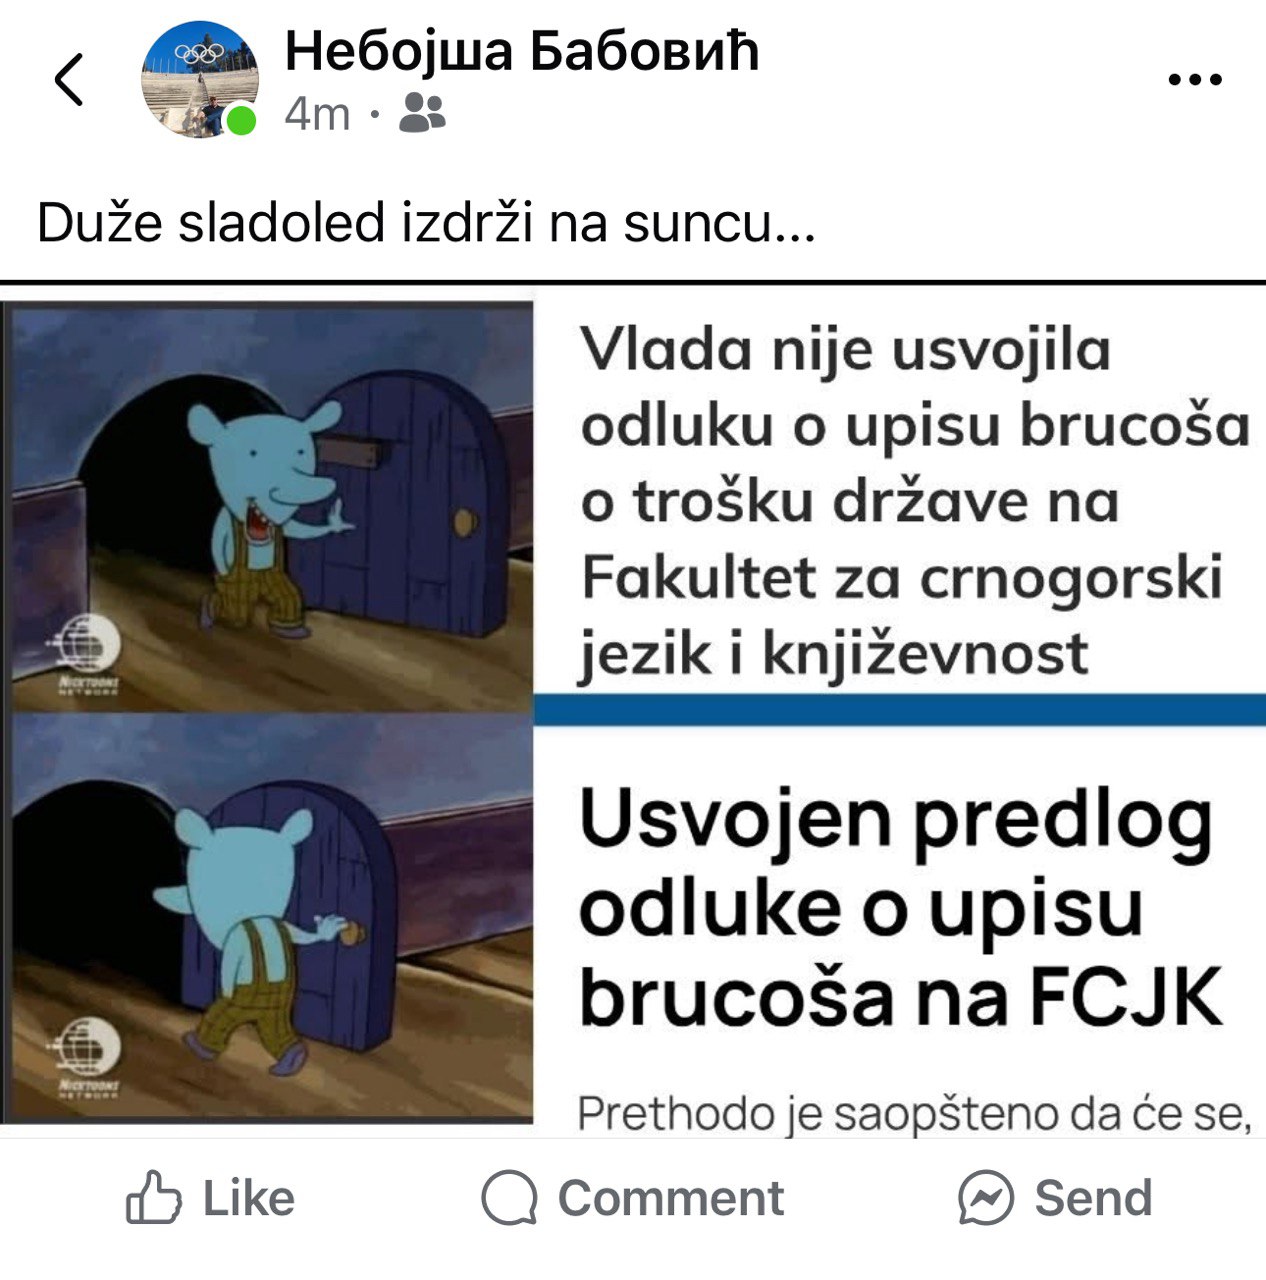Image resolution: width=1266 pixels, height=1280 pixels.
Task: Send post via the Send label
Action: click(1093, 1198)
